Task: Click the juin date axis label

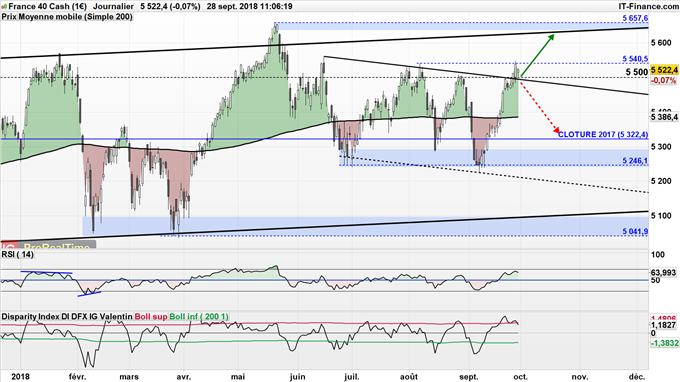Action: point(298,377)
